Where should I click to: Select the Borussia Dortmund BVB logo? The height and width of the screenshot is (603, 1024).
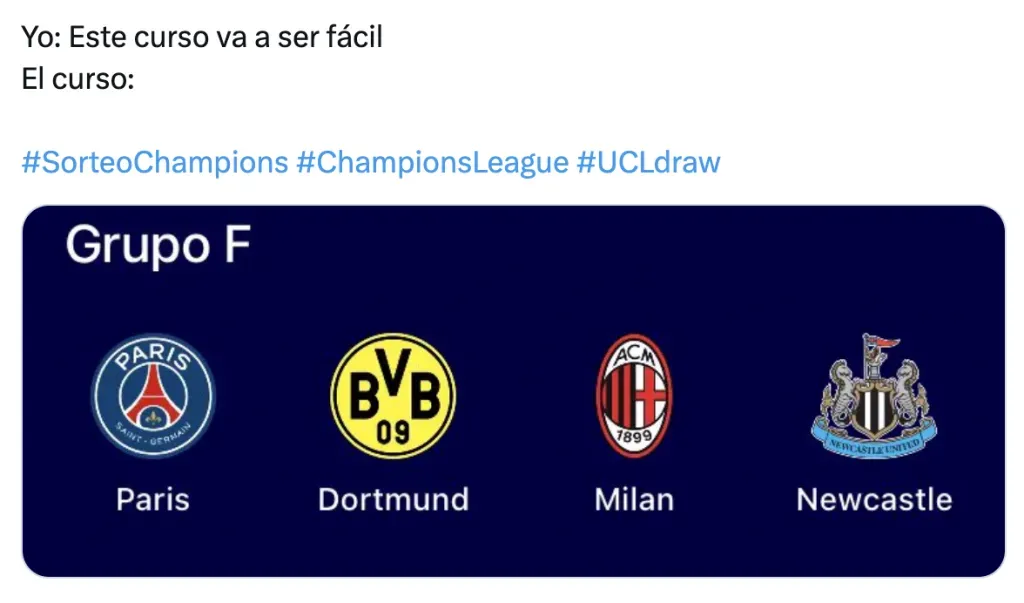[393, 395]
